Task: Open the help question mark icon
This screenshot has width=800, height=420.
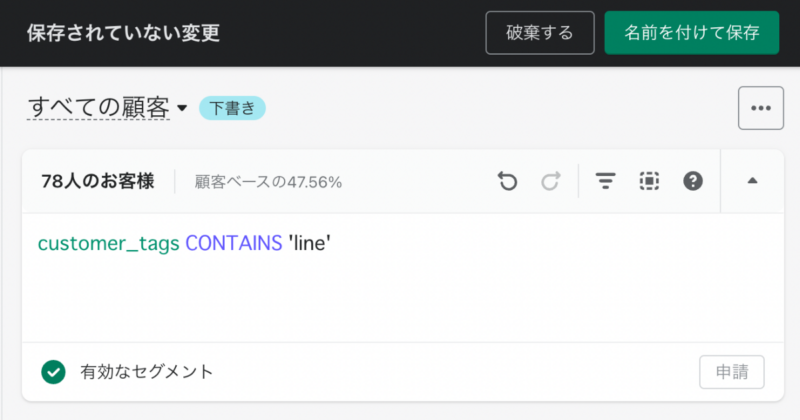Action: click(x=693, y=181)
